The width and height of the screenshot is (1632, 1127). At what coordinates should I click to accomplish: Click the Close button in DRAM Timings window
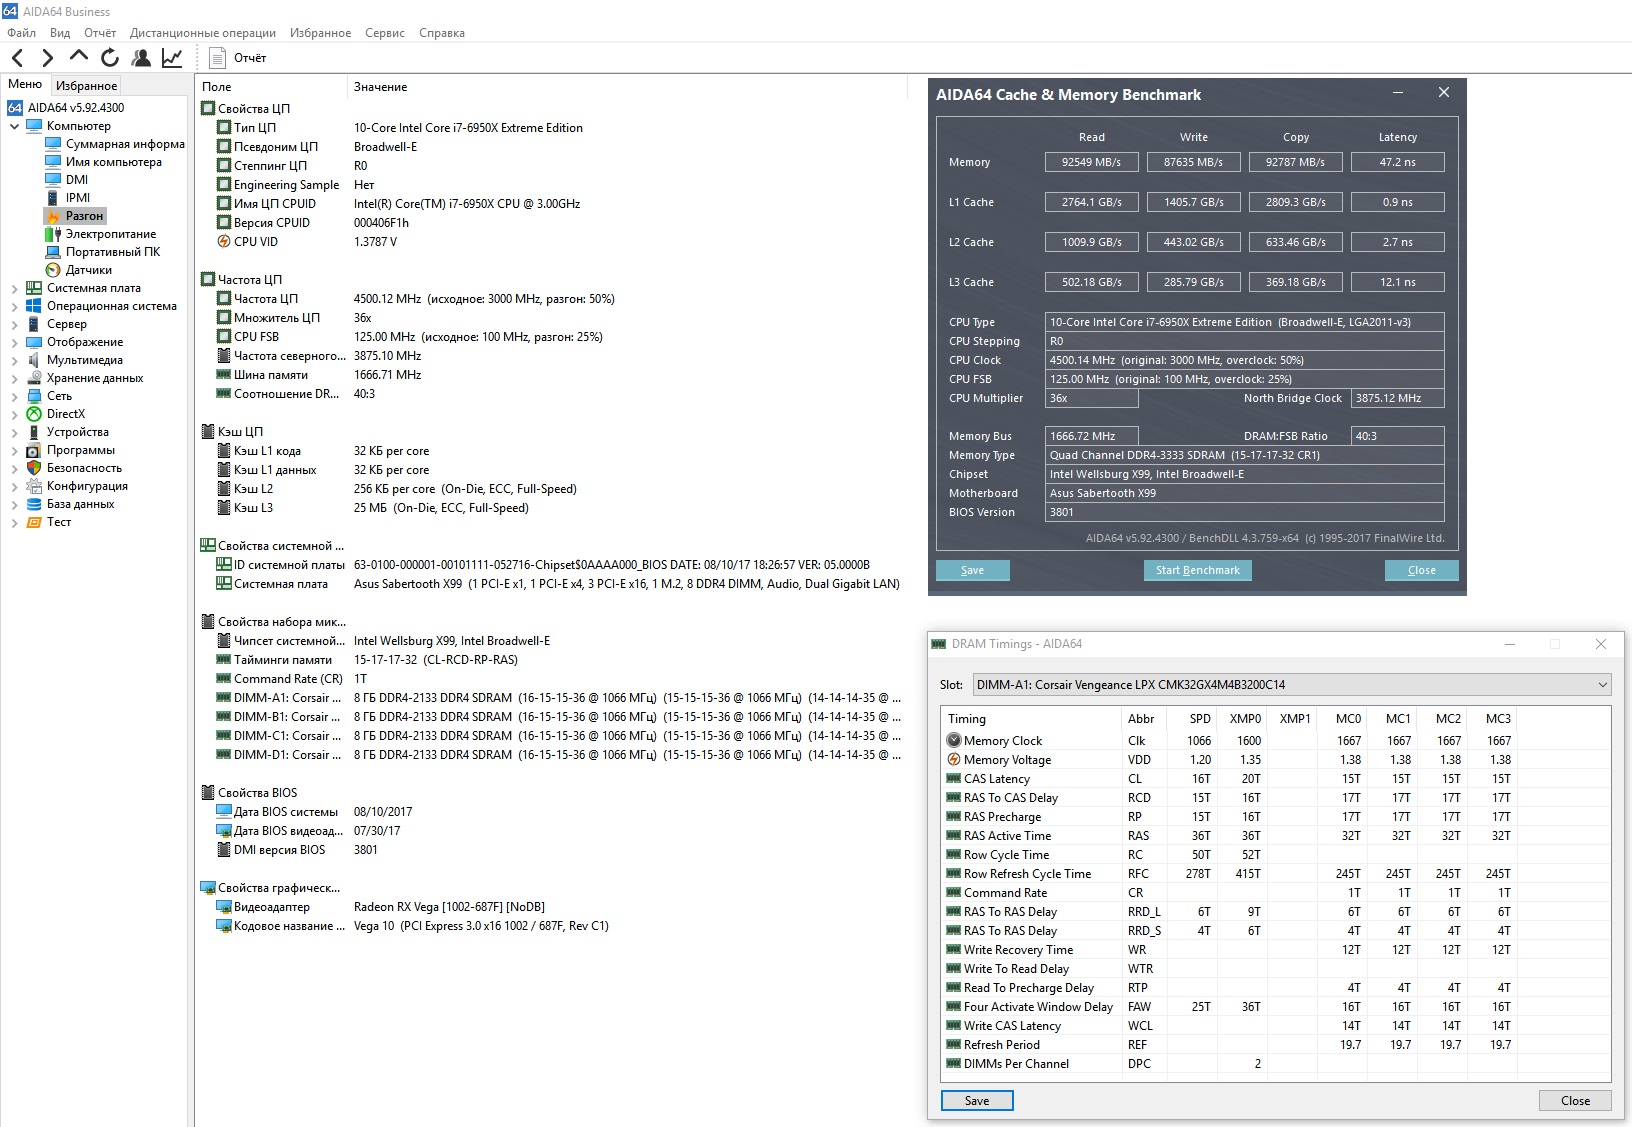[1575, 1100]
